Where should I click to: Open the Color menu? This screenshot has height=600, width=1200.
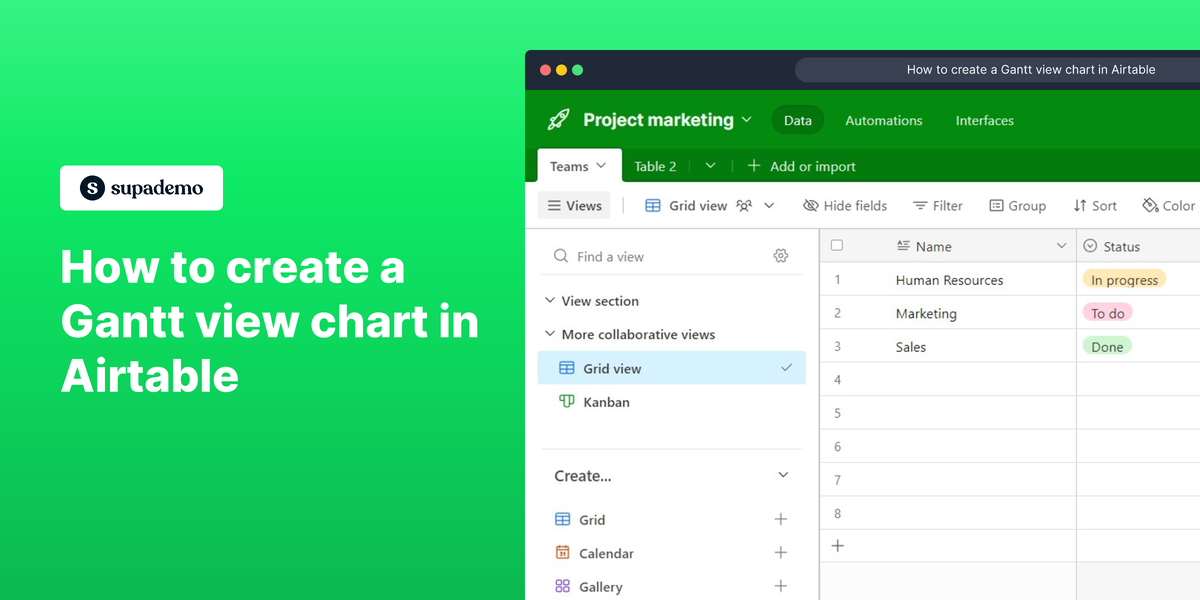click(1169, 205)
